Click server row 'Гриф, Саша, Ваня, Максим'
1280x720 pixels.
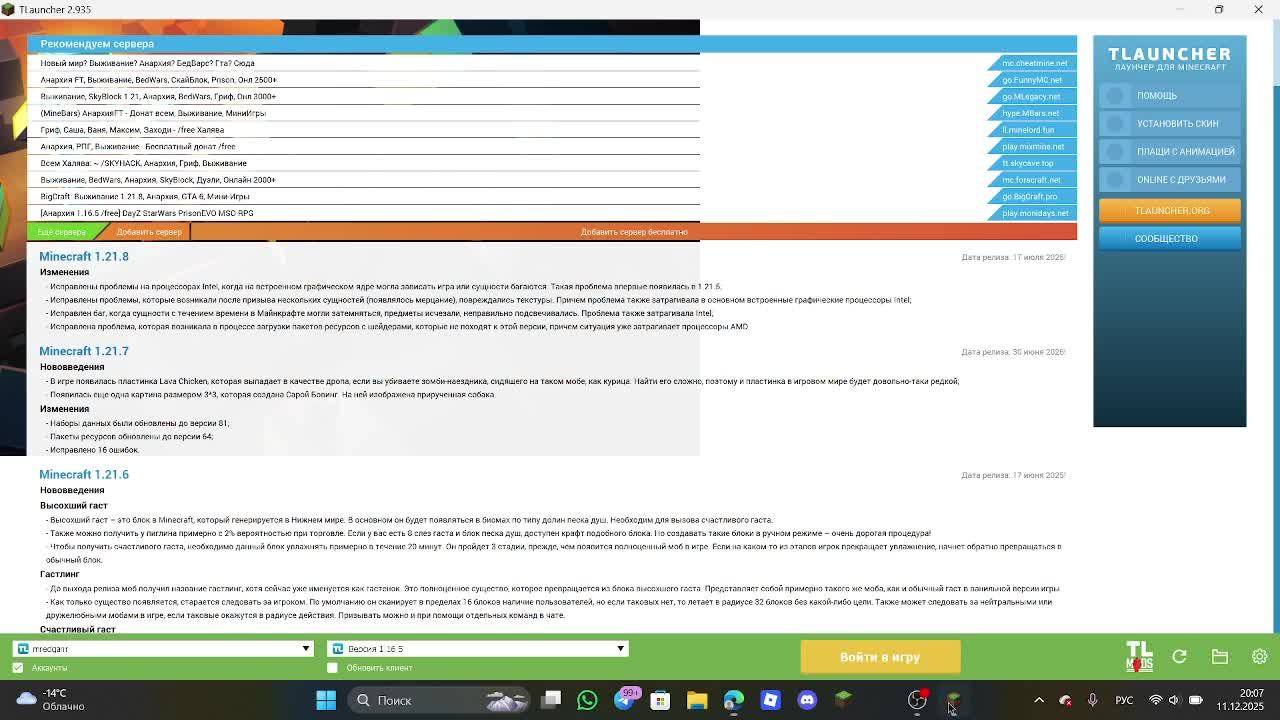(552, 130)
